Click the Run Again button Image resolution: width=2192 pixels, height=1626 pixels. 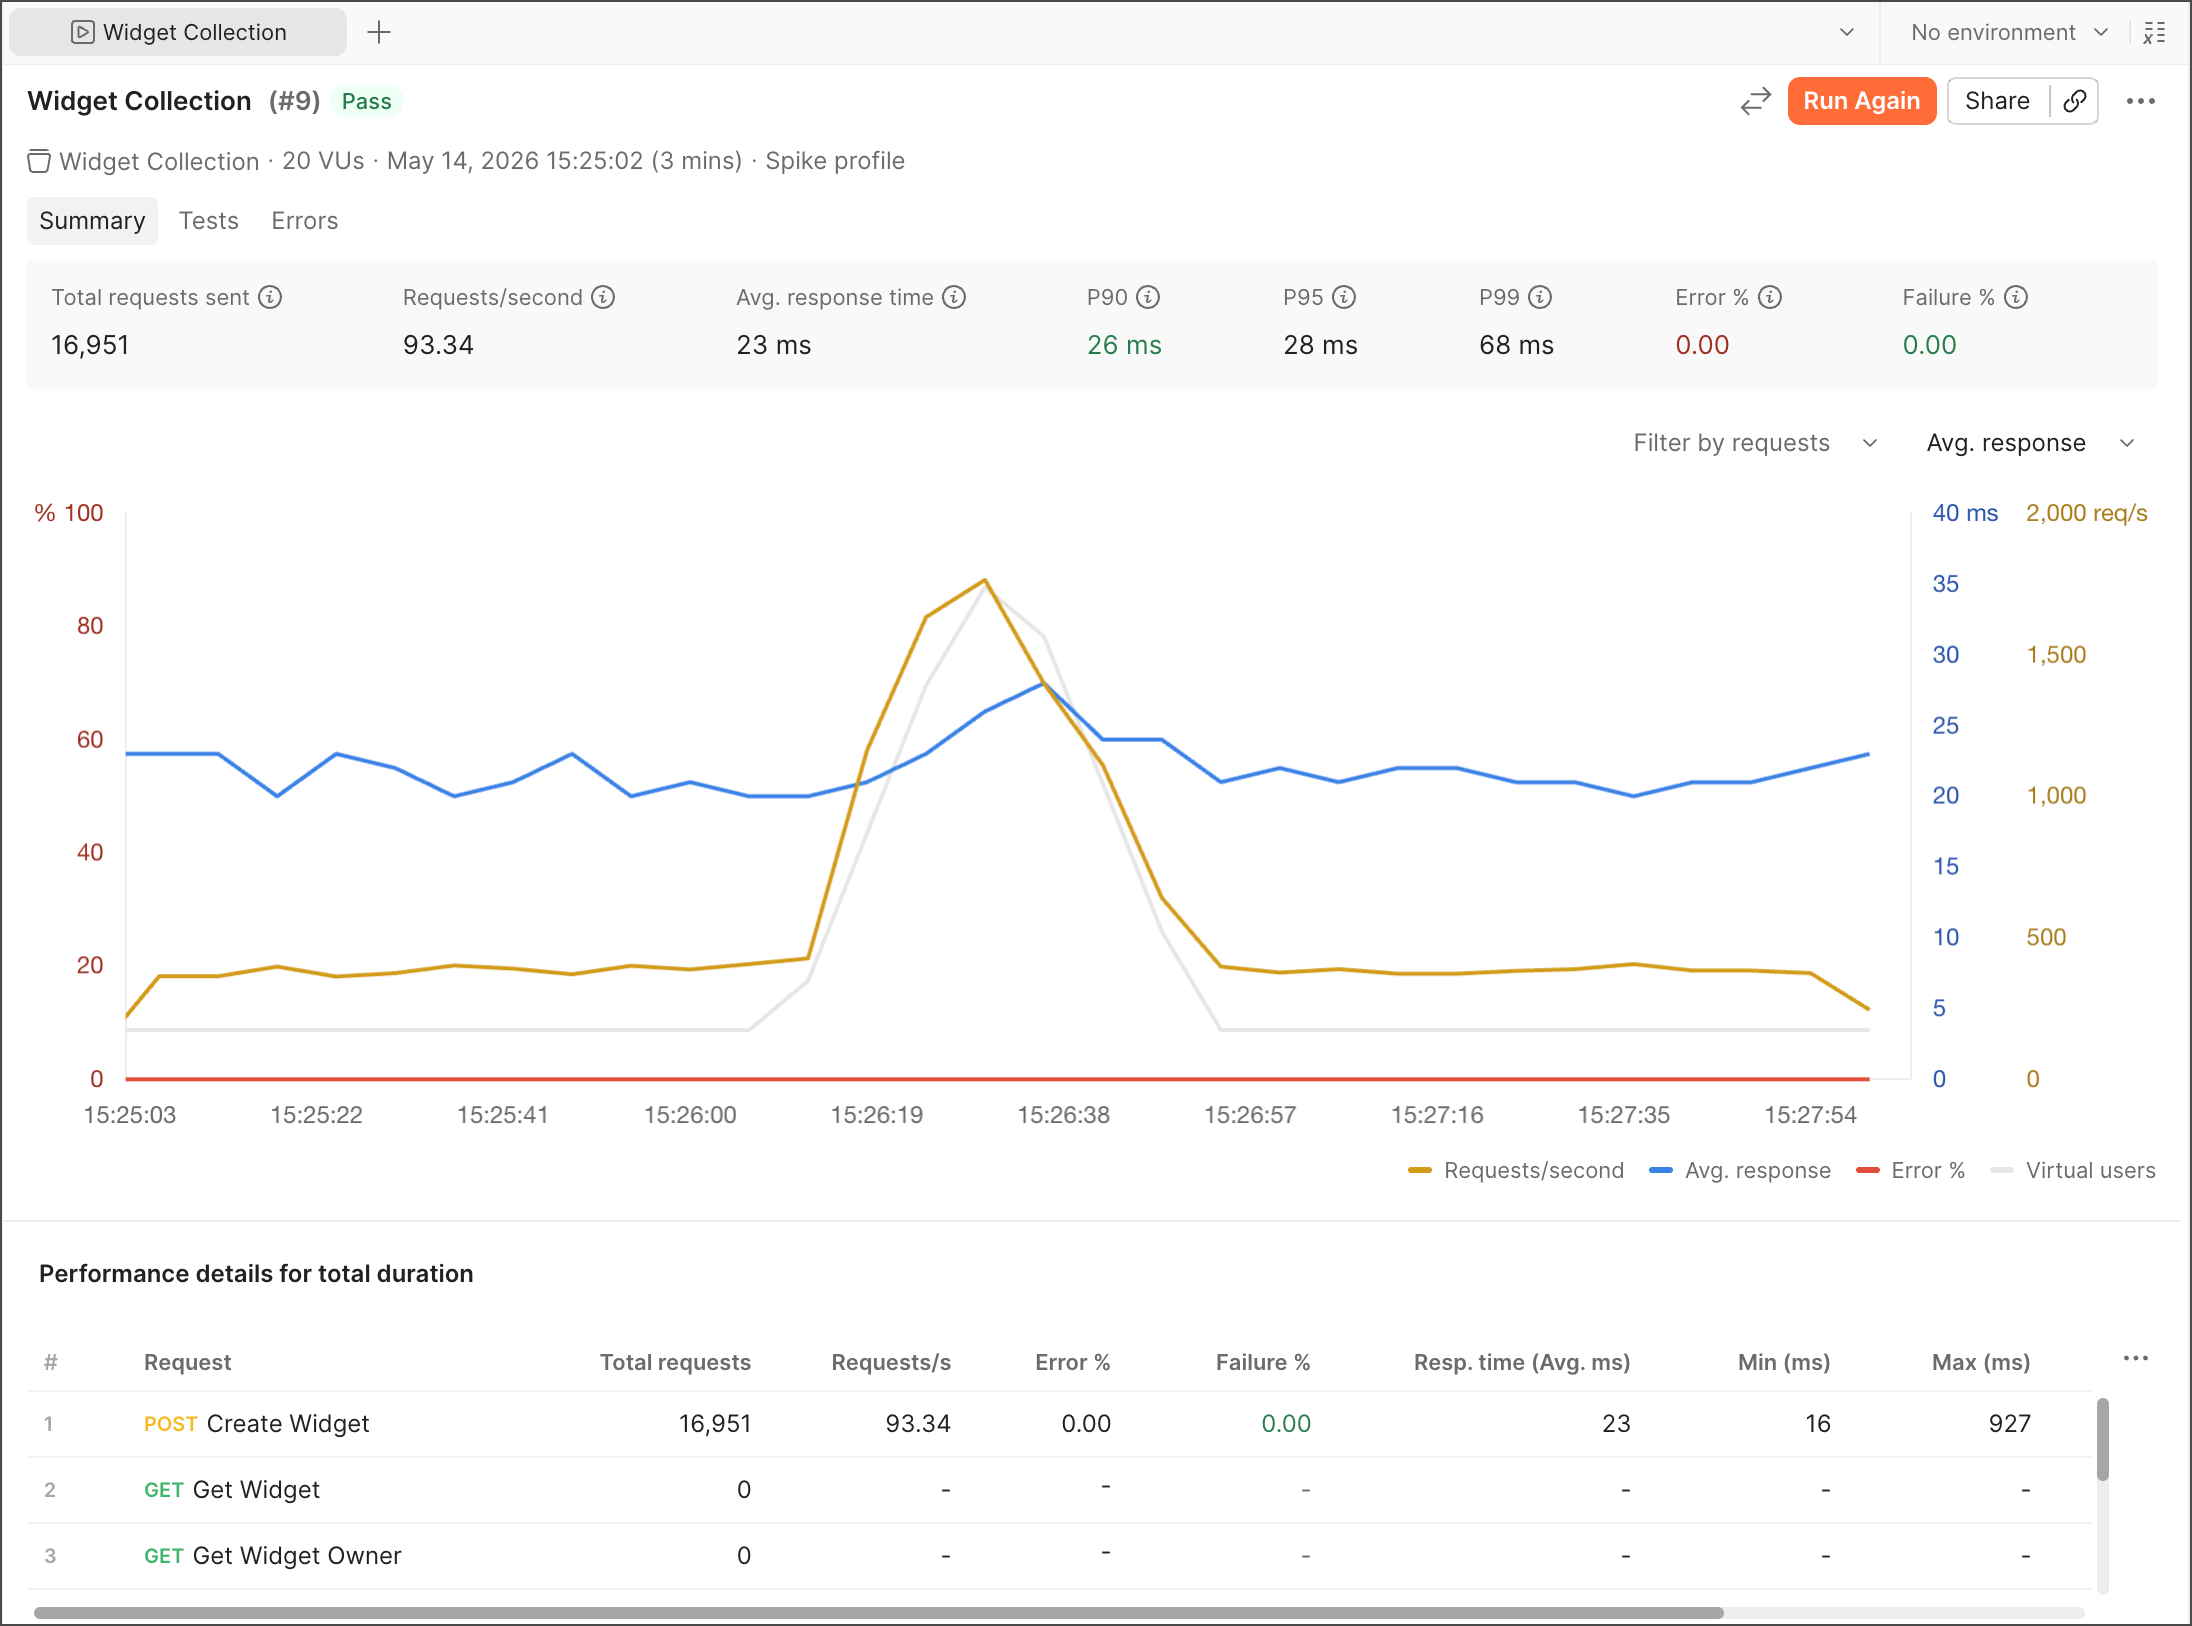[x=1861, y=101]
